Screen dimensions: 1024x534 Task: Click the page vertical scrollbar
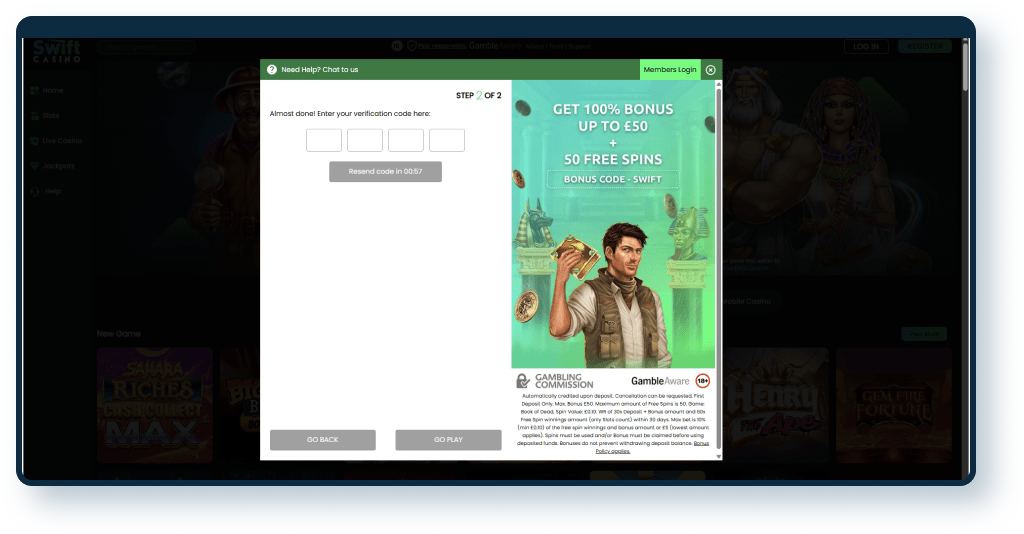[x=965, y=65]
